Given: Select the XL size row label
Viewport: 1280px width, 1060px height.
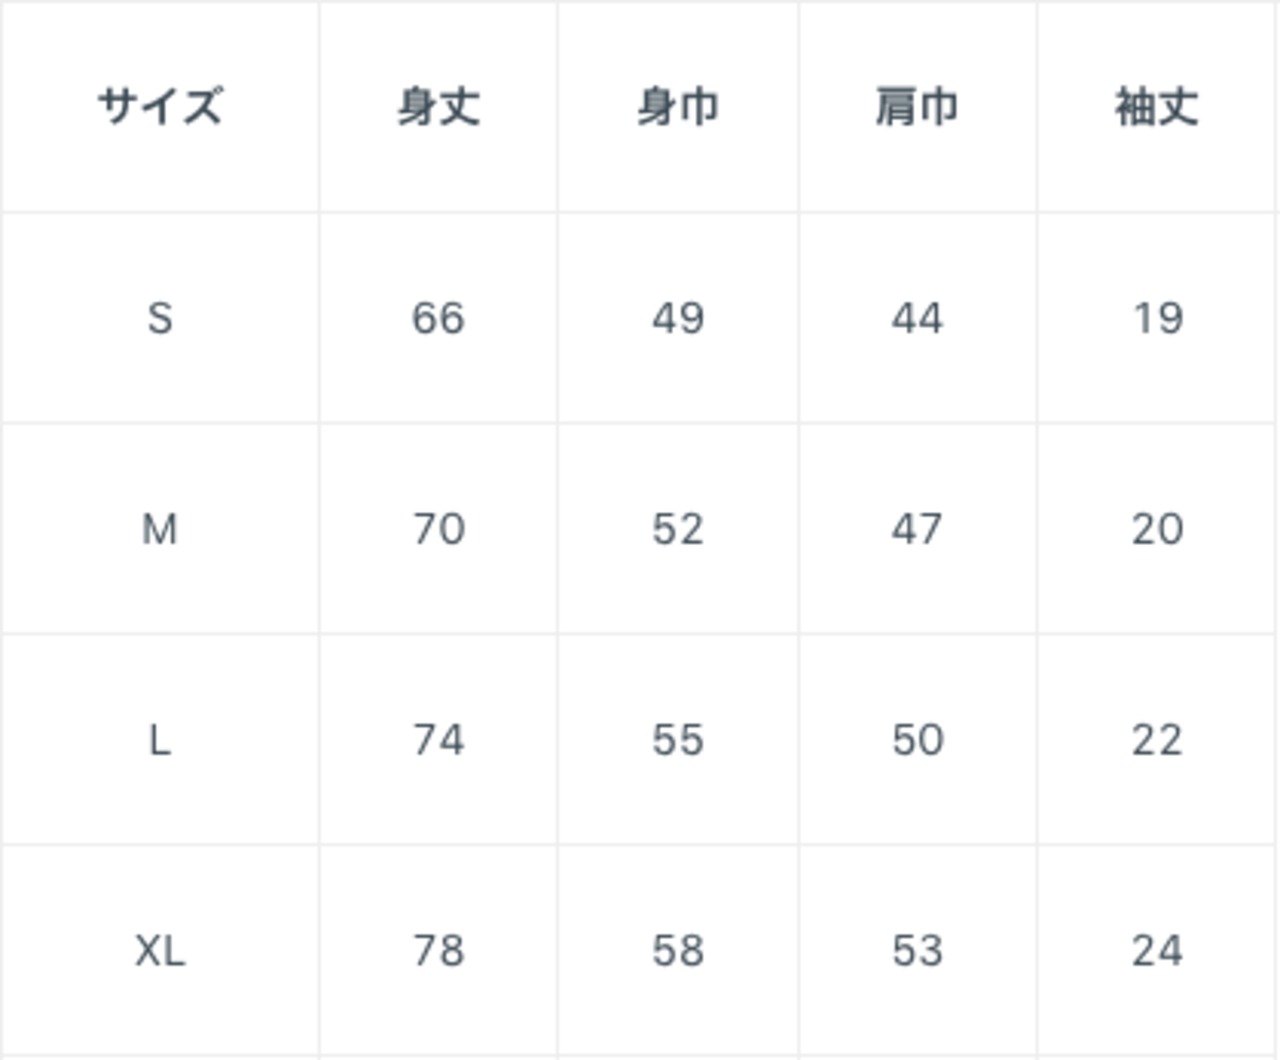Looking at the screenshot, I should tap(160, 950).
